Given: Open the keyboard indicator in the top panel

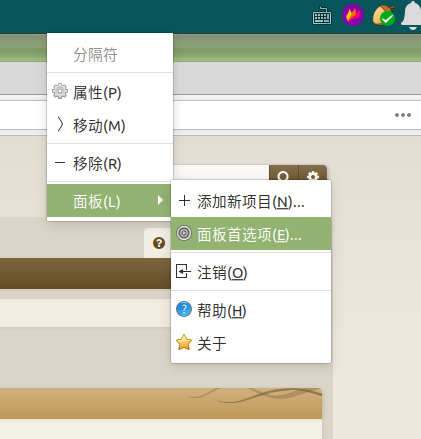Looking at the screenshot, I should [322, 16].
